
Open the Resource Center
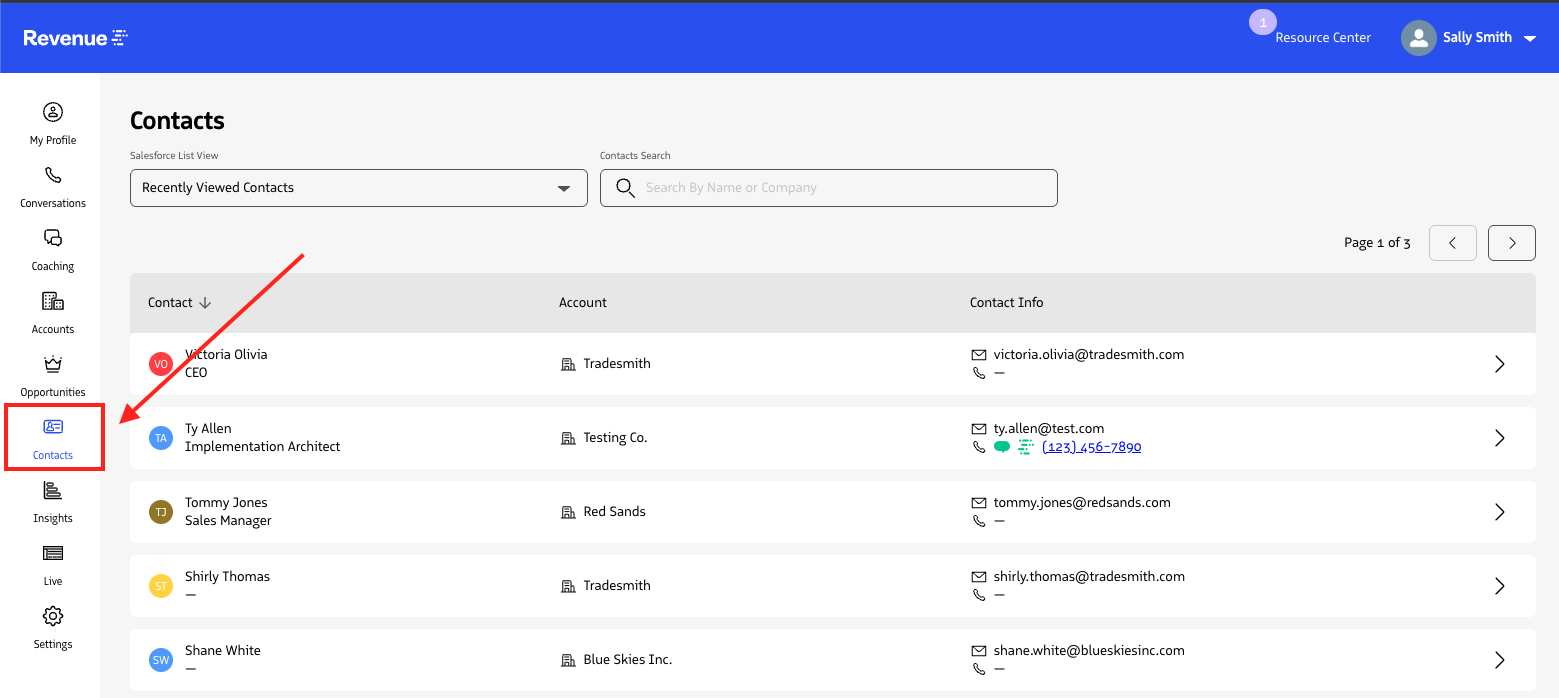click(1323, 37)
